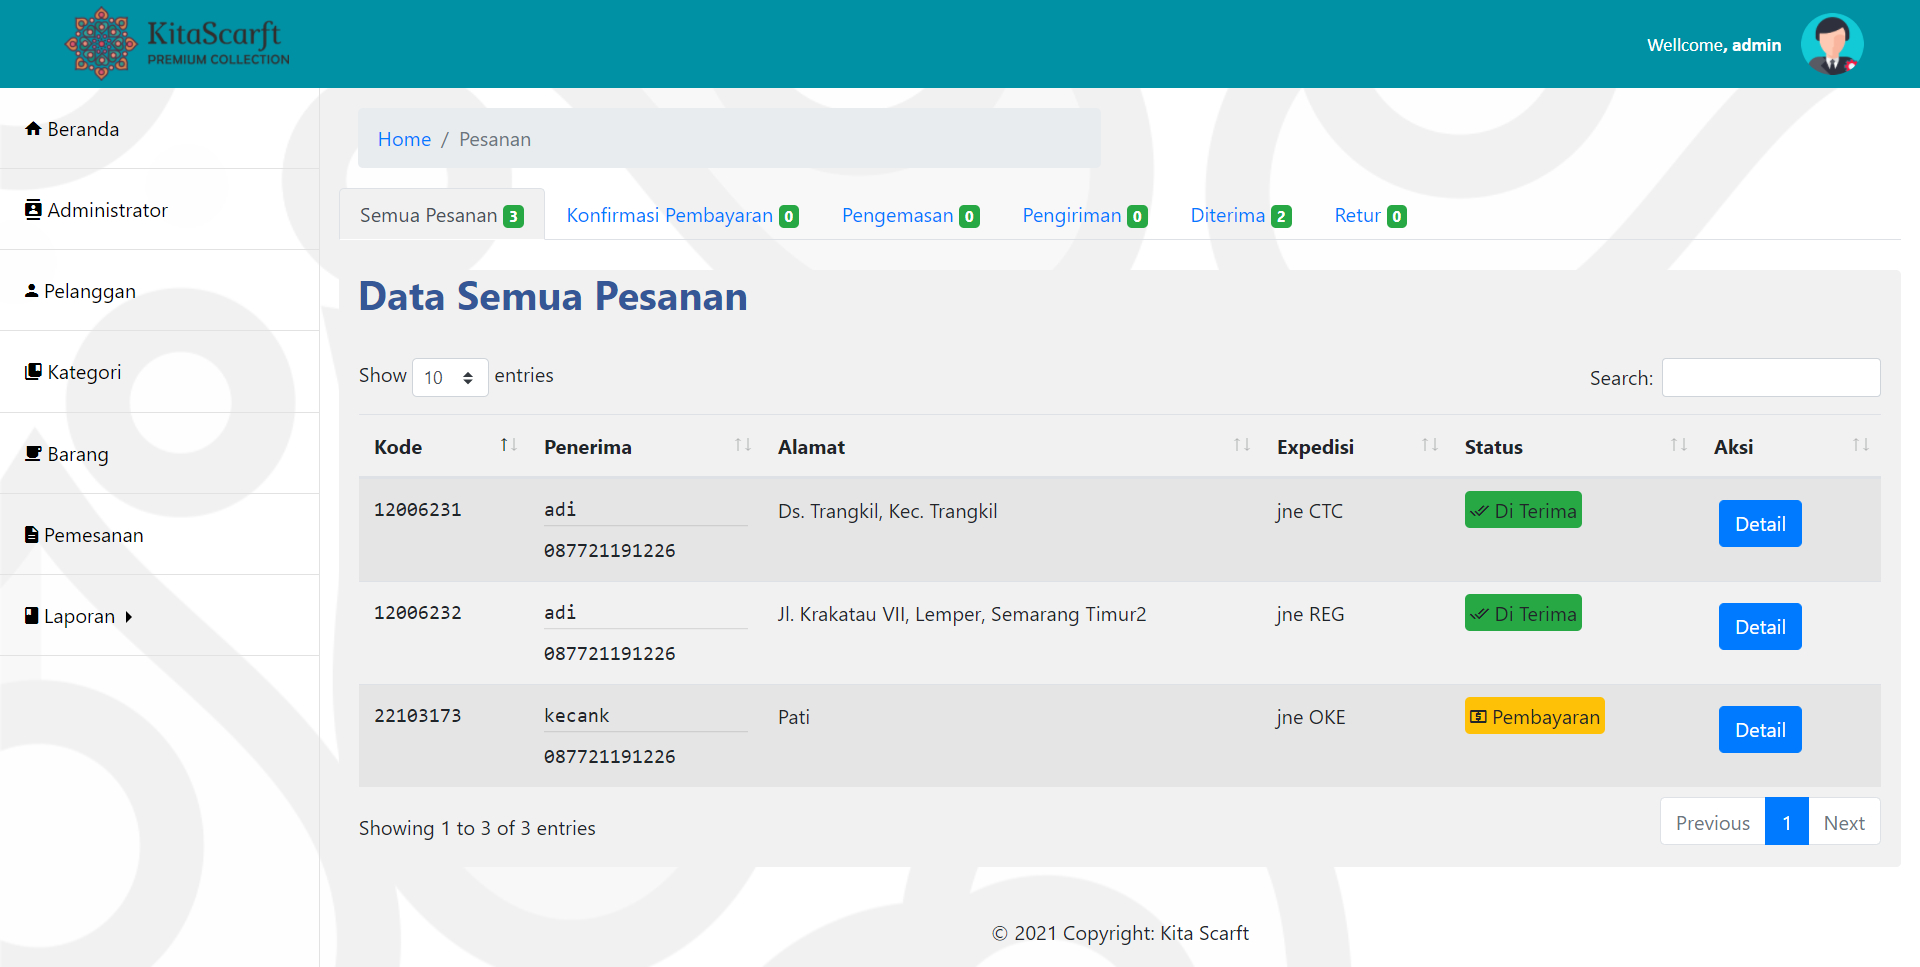Click the Search input field

coord(1770,378)
